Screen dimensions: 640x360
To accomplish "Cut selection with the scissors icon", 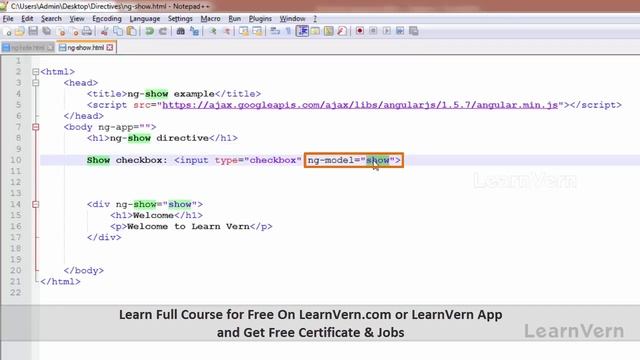I will pos(104,31).
